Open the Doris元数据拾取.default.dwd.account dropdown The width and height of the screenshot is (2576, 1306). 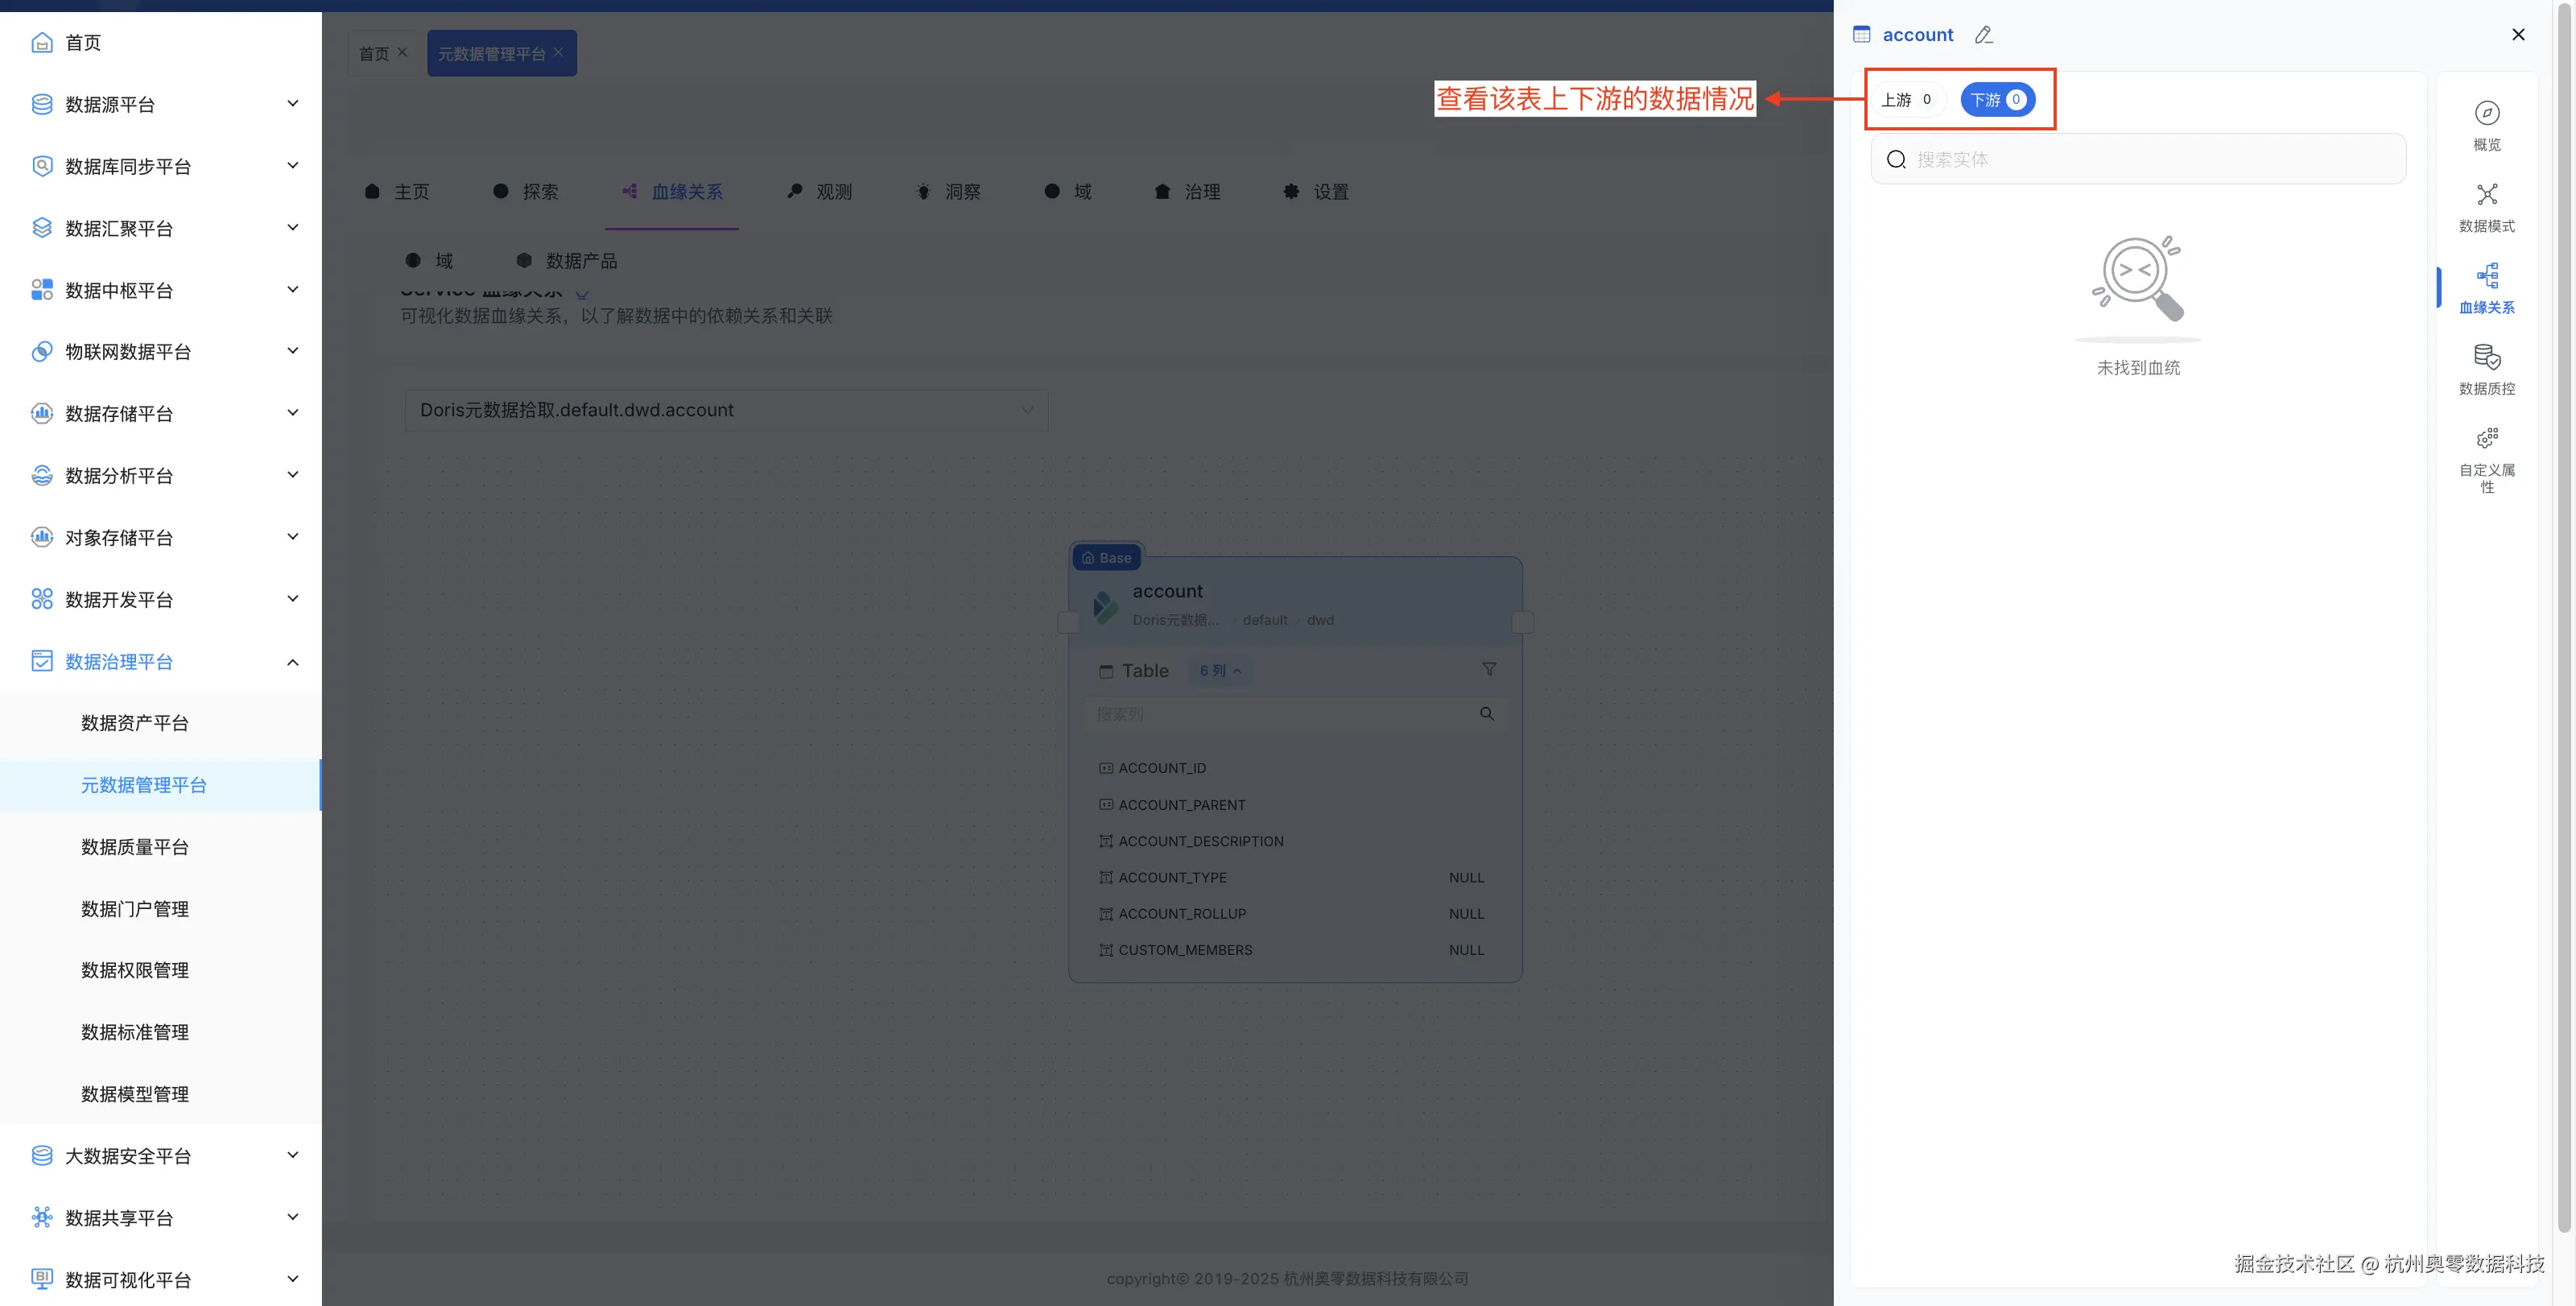[726, 410]
